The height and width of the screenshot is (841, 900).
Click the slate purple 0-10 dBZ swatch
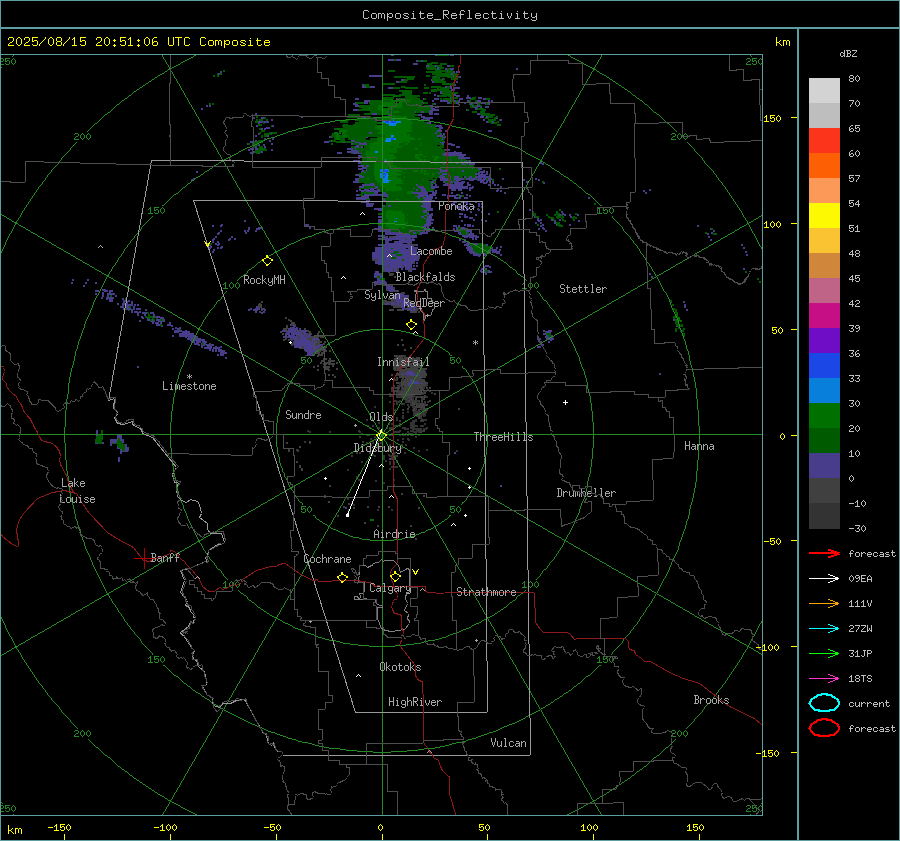tap(824, 466)
